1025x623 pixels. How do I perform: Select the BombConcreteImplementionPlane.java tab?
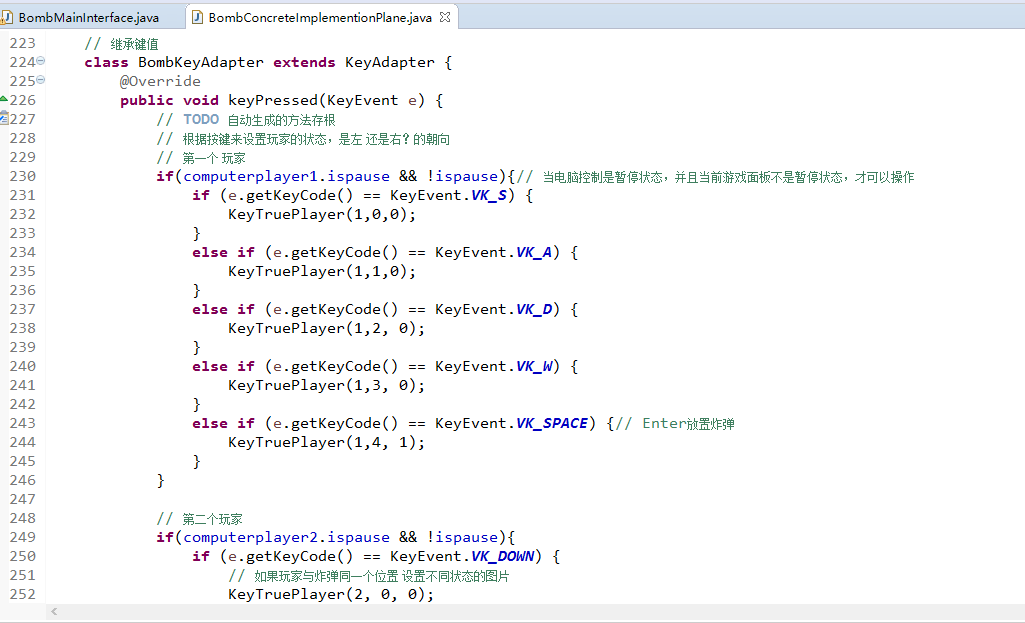tap(320, 18)
